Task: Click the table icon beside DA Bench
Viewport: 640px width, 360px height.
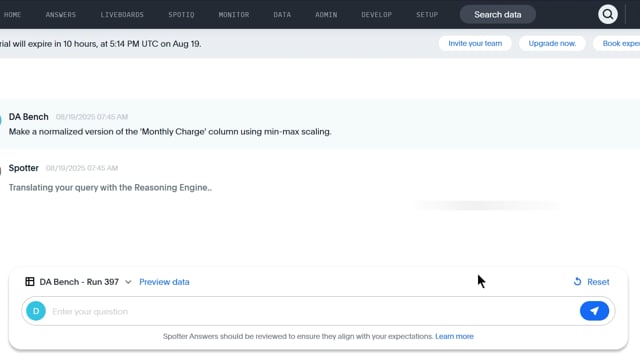Action: click(30, 282)
